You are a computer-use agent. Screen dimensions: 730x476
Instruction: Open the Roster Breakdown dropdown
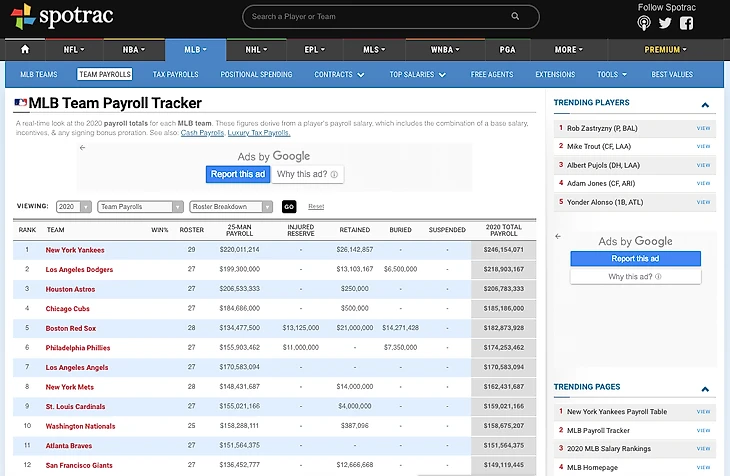(x=232, y=207)
